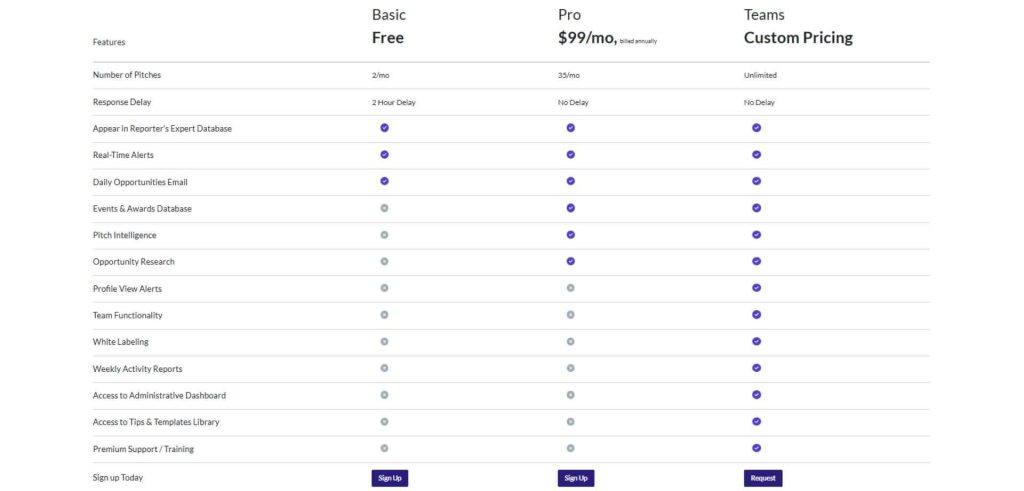Click the Pro plan Sign Up button

575,478
